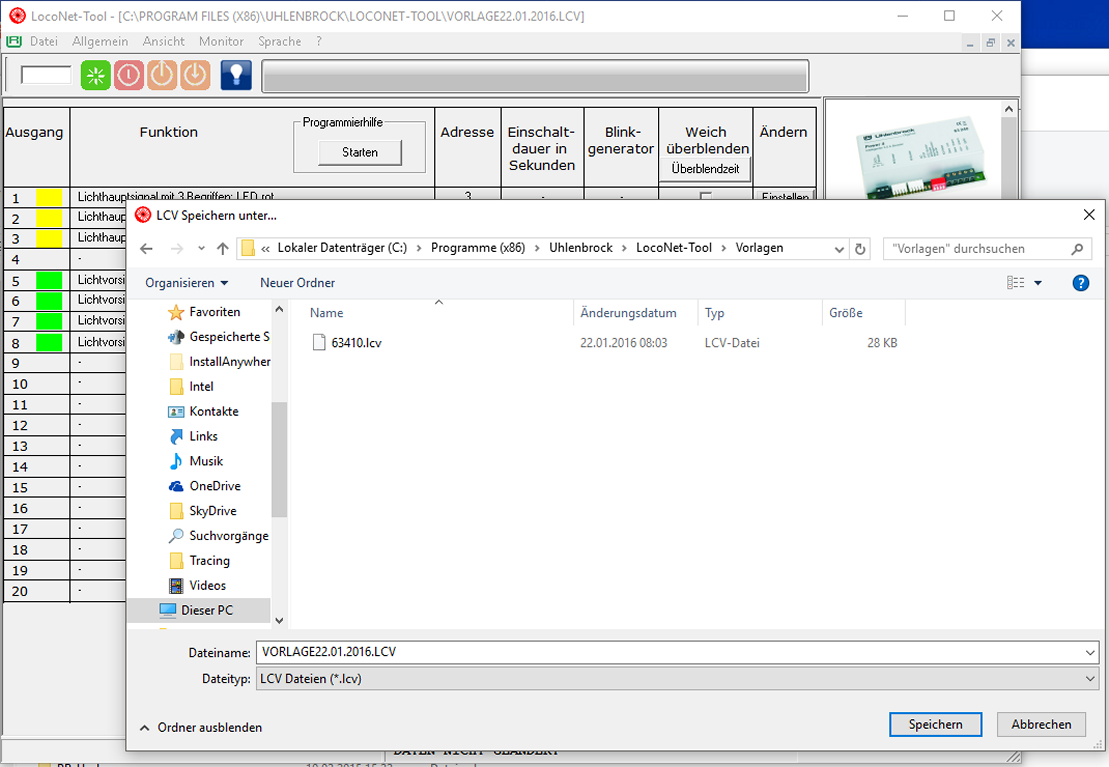Screen dimensions: 1109x767
Task: Click the Überblendzeit button
Action: (x=705, y=169)
